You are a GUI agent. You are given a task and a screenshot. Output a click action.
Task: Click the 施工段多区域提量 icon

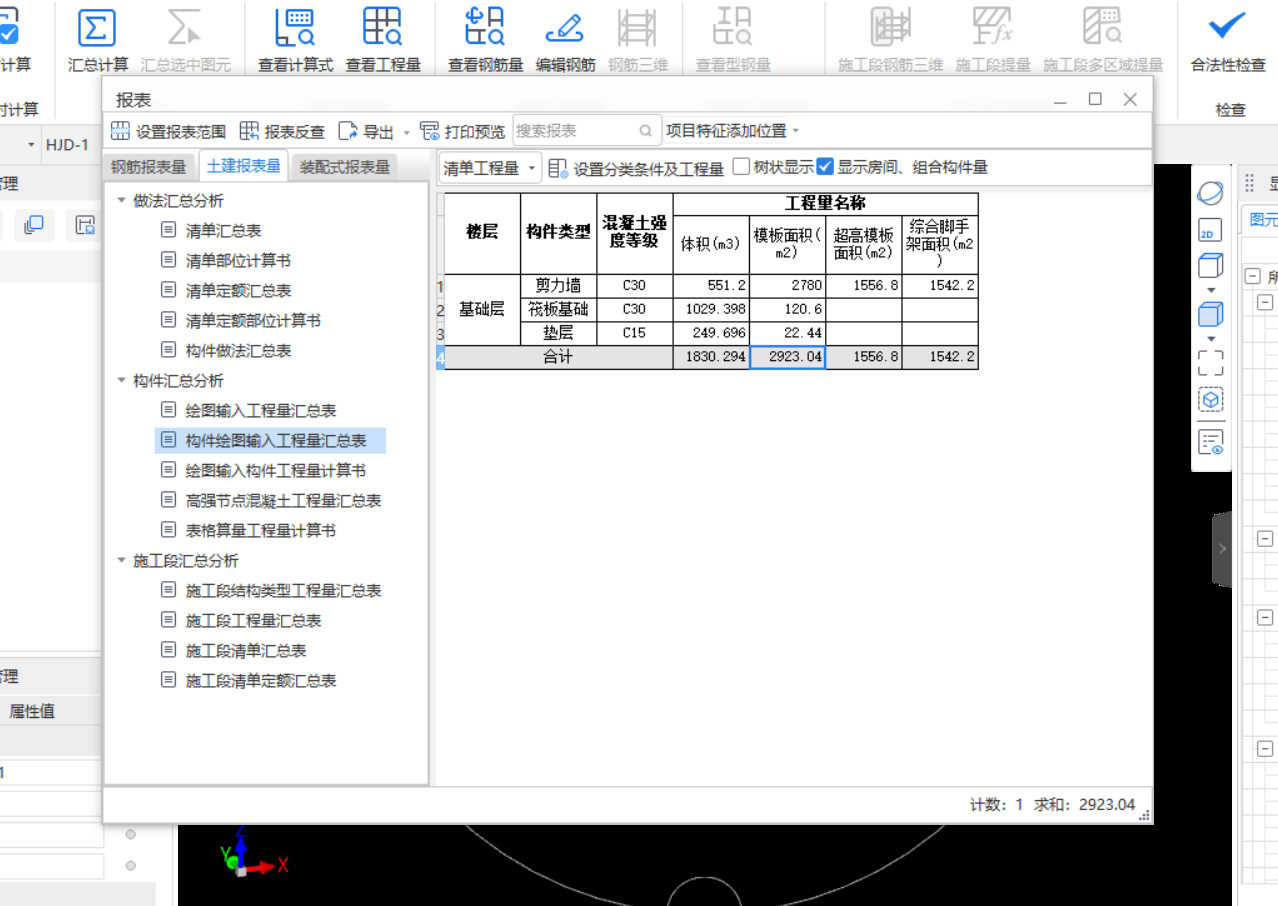(1102, 28)
